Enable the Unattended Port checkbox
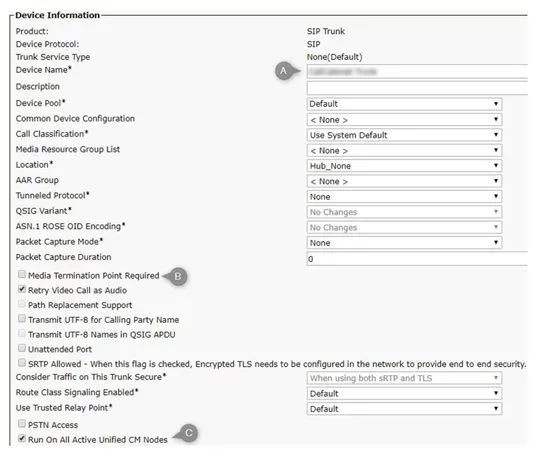538x457 pixels. [22, 348]
